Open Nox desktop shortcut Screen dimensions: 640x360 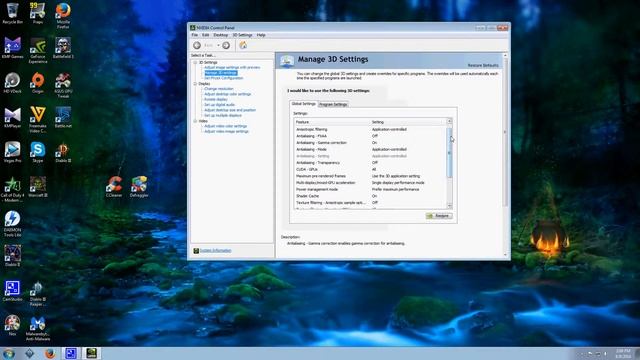(x=12, y=325)
